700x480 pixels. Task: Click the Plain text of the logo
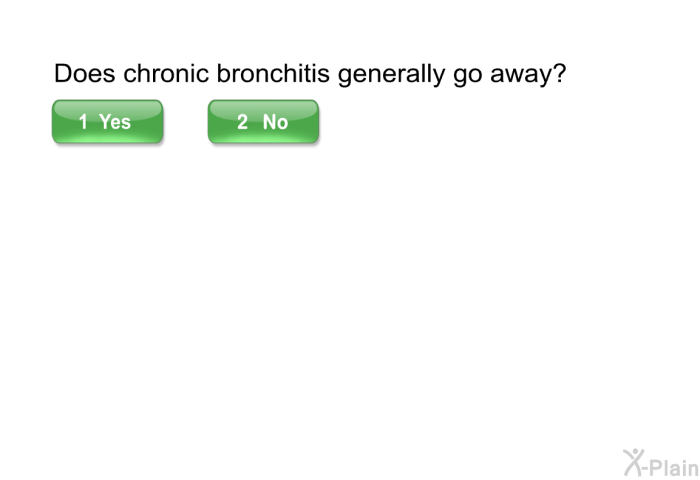click(674, 467)
